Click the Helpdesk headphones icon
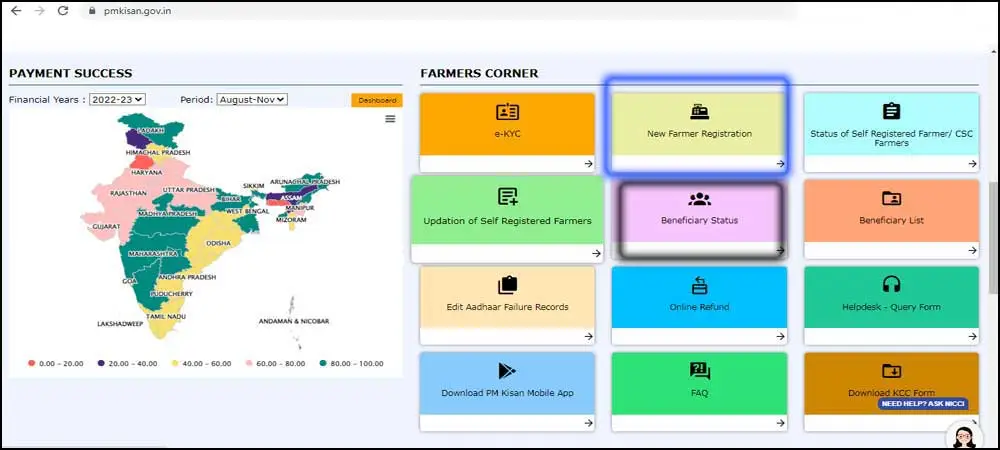Viewport: 1000px width, 450px height. [x=891, y=285]
